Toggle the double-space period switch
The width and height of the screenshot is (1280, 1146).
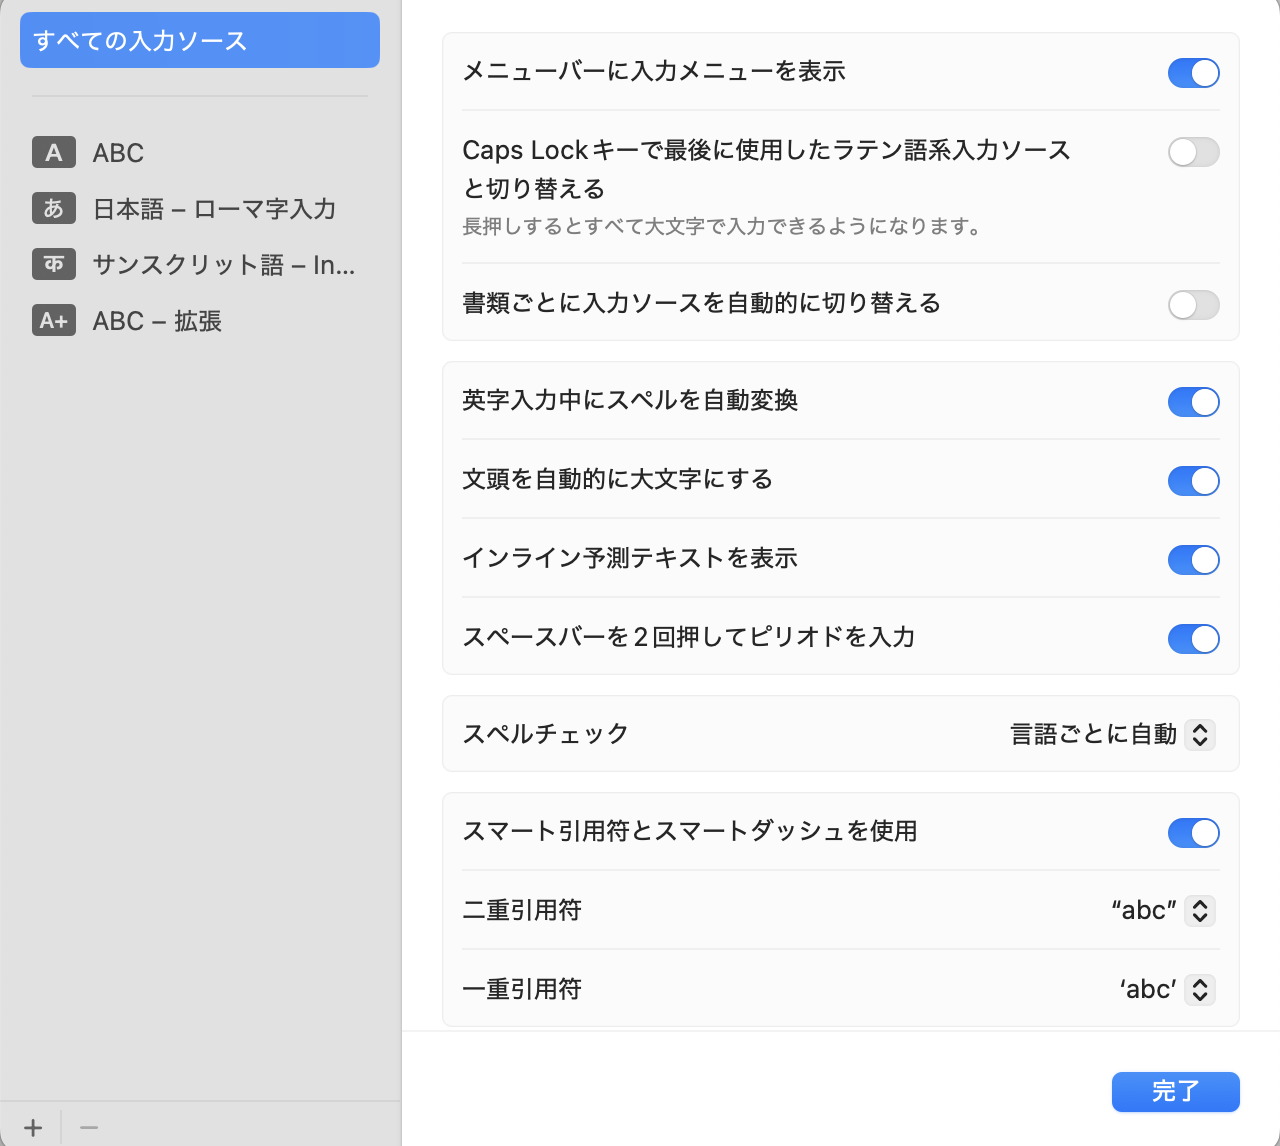tap(1193, 639)
